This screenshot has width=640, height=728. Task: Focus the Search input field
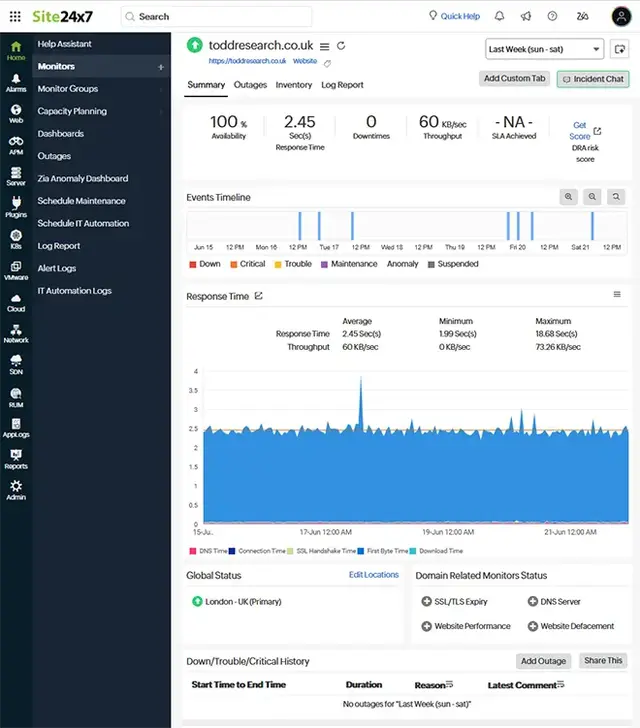tap(216, 17)
